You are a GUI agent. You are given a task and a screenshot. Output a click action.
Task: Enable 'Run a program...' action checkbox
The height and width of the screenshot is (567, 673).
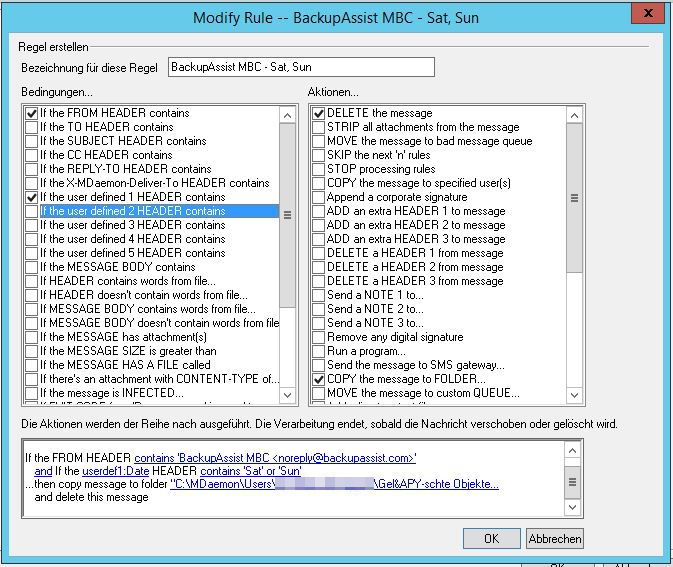pos(318,351)
